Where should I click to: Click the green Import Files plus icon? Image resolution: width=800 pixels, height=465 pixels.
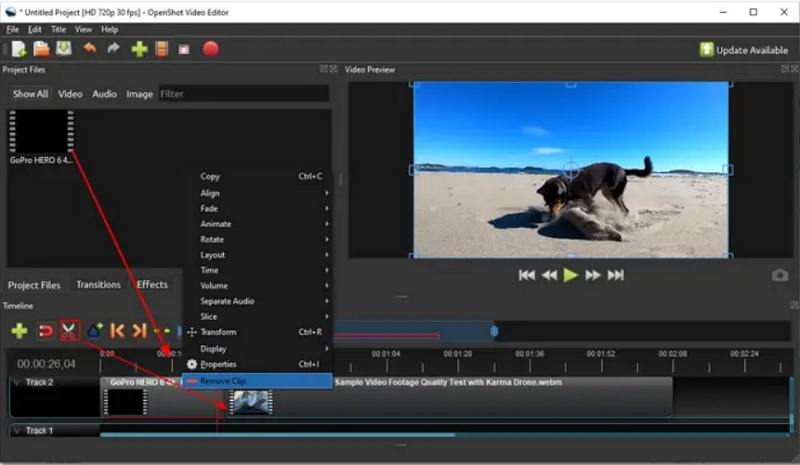click(139, 48)
